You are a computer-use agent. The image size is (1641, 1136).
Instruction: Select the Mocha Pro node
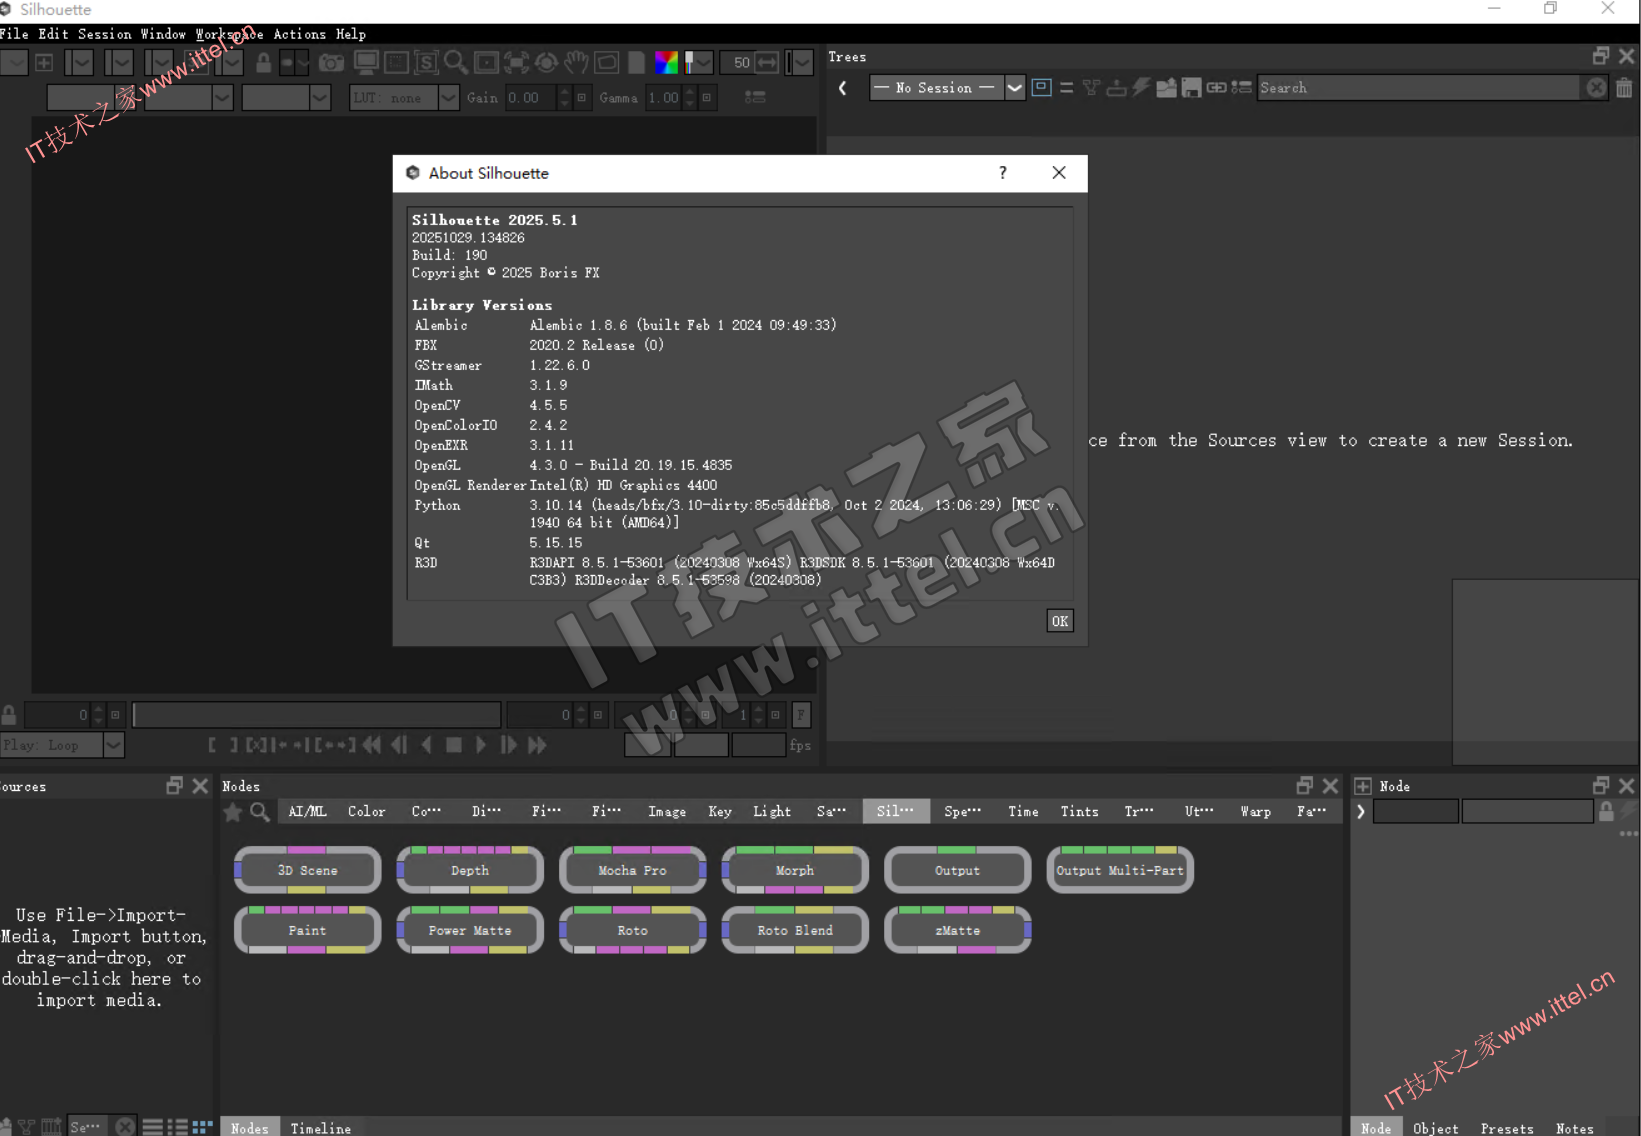point(632,870)
